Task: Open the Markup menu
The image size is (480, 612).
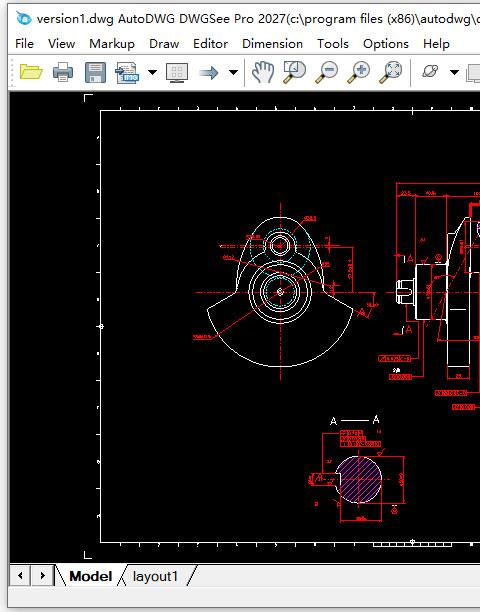Action: pos(112,44)
